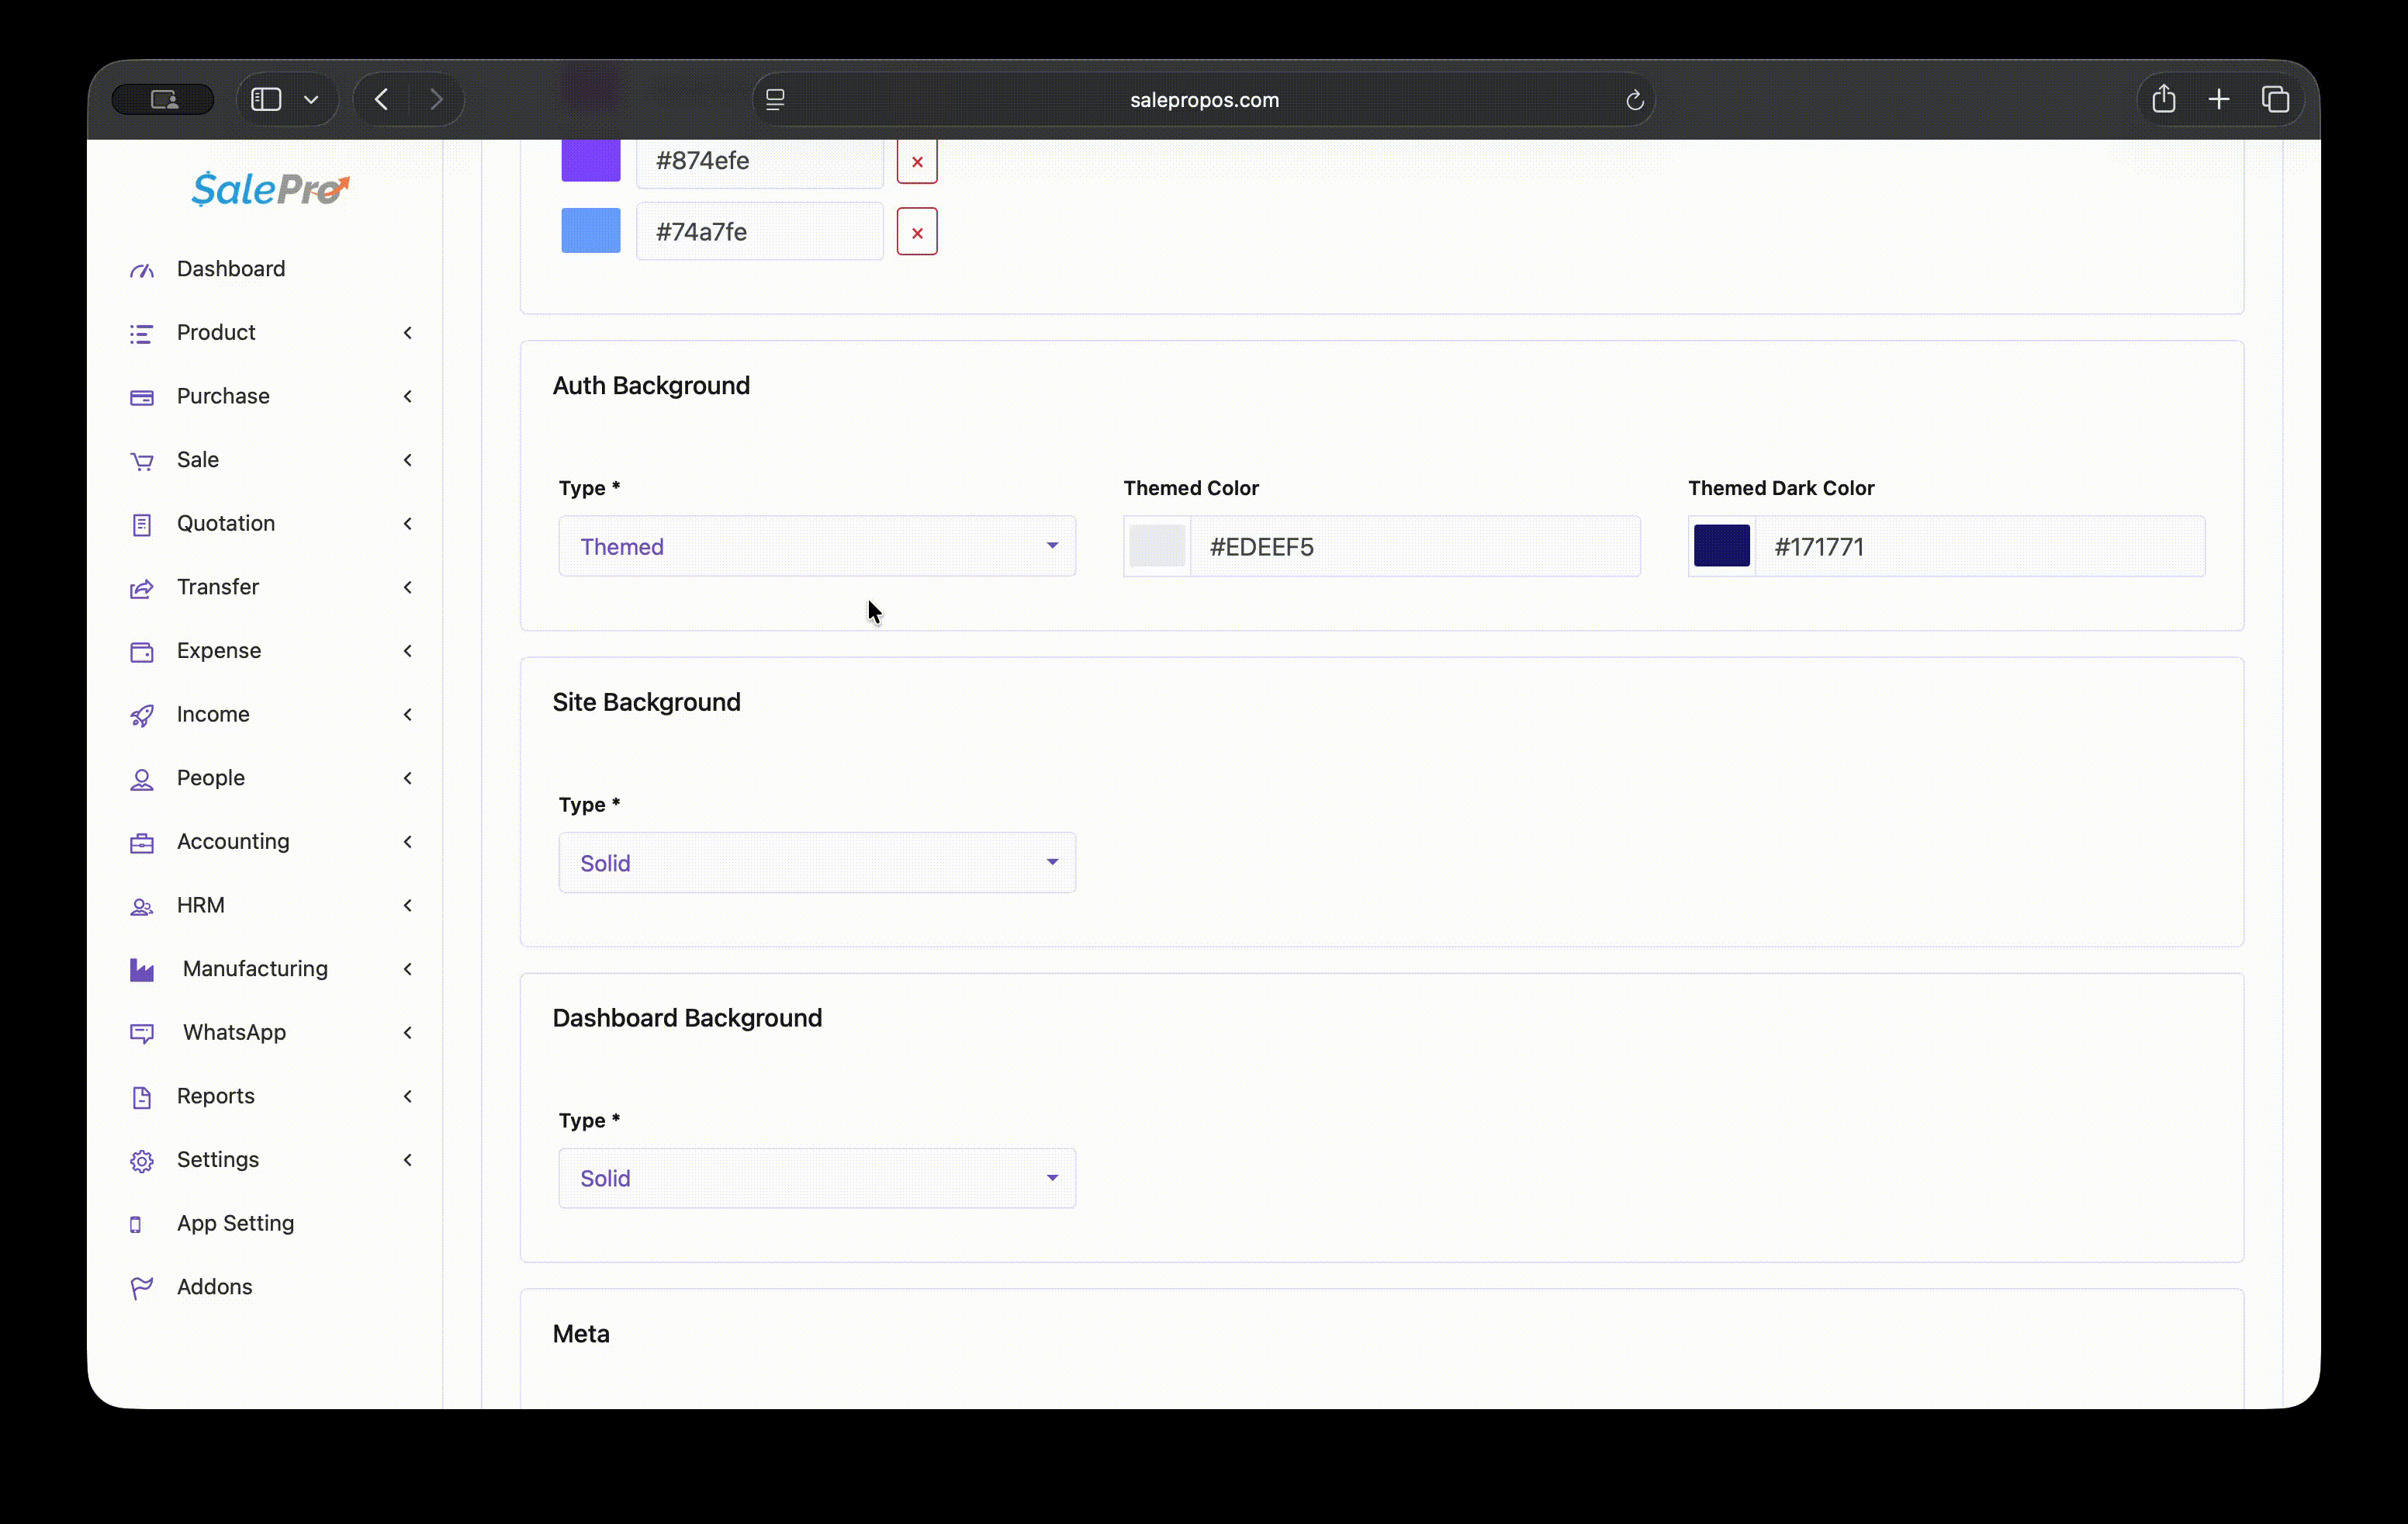The width and height of the screenshot is (2408, 1524).
Task: Click the Sale shopping cart icon
Action: (142, 461)
